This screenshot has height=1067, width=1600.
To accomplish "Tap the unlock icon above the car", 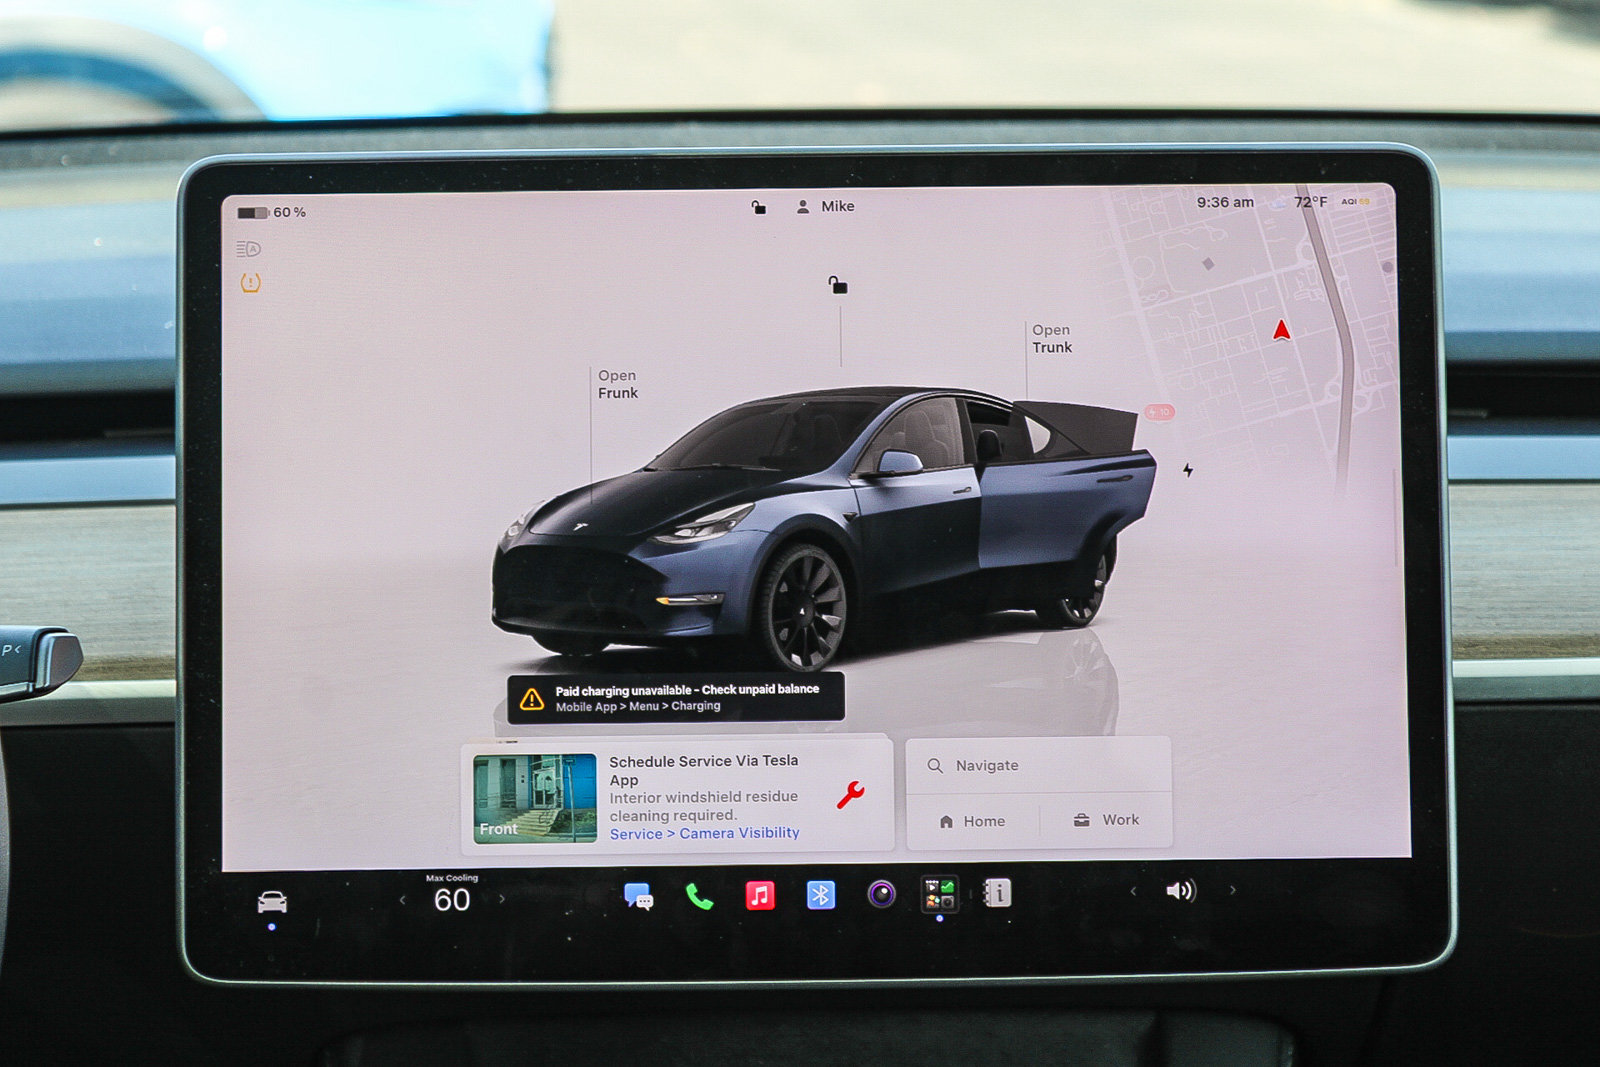I will (x=838, y=286).
